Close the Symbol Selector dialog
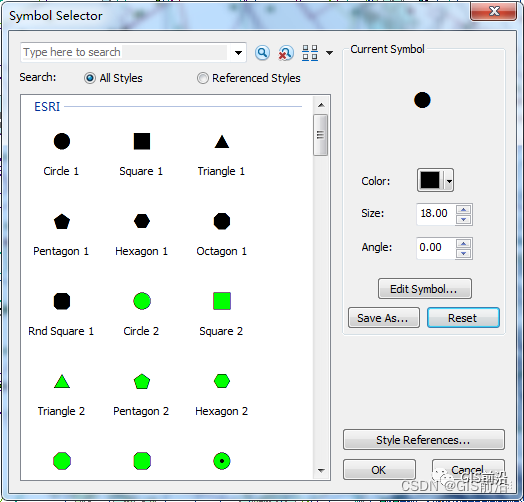Image resolution: width=524 pixels, height=502 pixels. (494, 12)
